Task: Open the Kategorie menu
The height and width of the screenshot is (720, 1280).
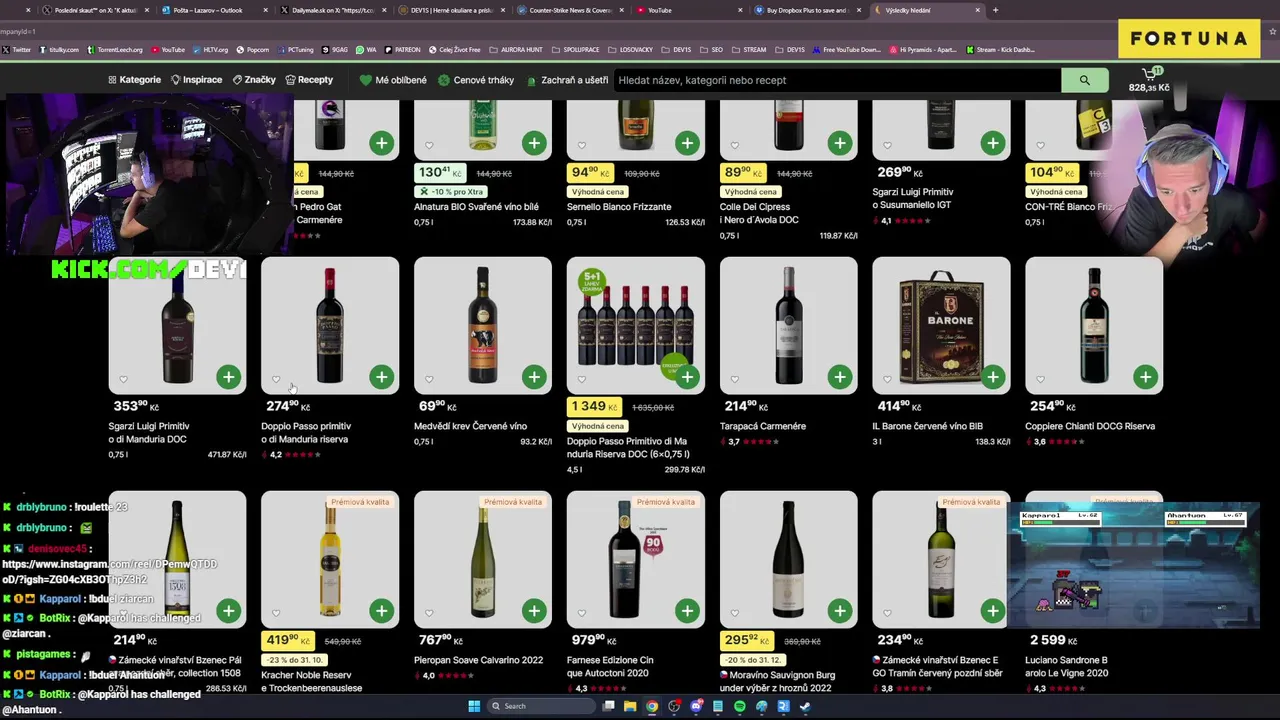Action: pyautogui.click(x=134, y=80)
